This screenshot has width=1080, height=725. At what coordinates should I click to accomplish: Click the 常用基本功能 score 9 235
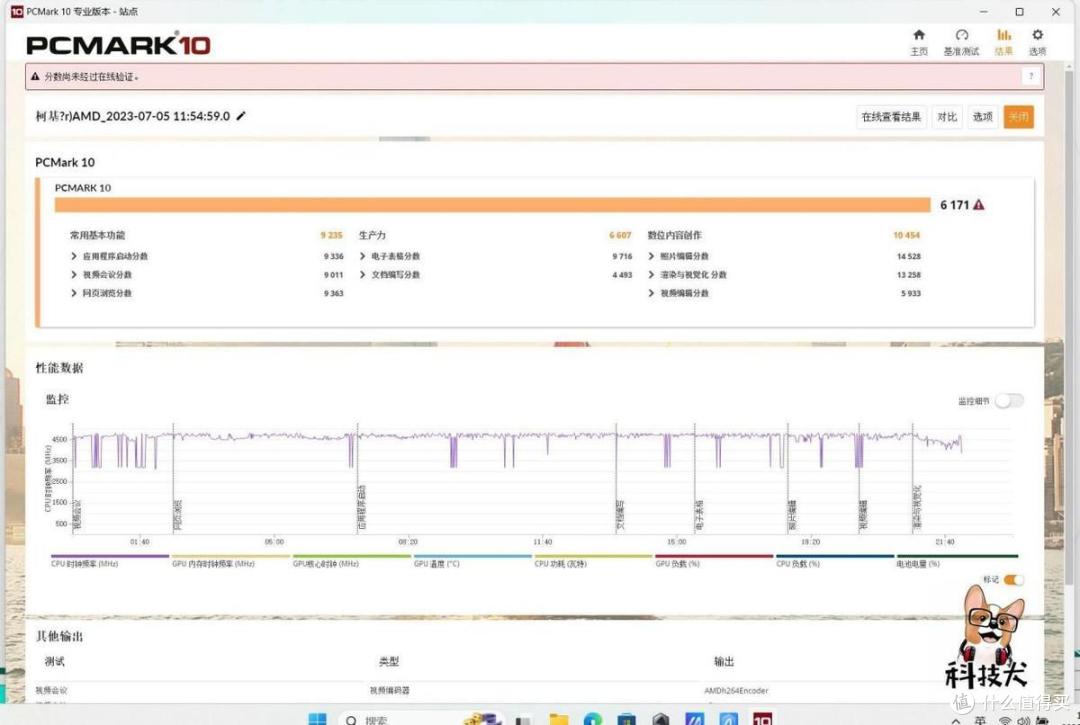click(x=331, y=235)
